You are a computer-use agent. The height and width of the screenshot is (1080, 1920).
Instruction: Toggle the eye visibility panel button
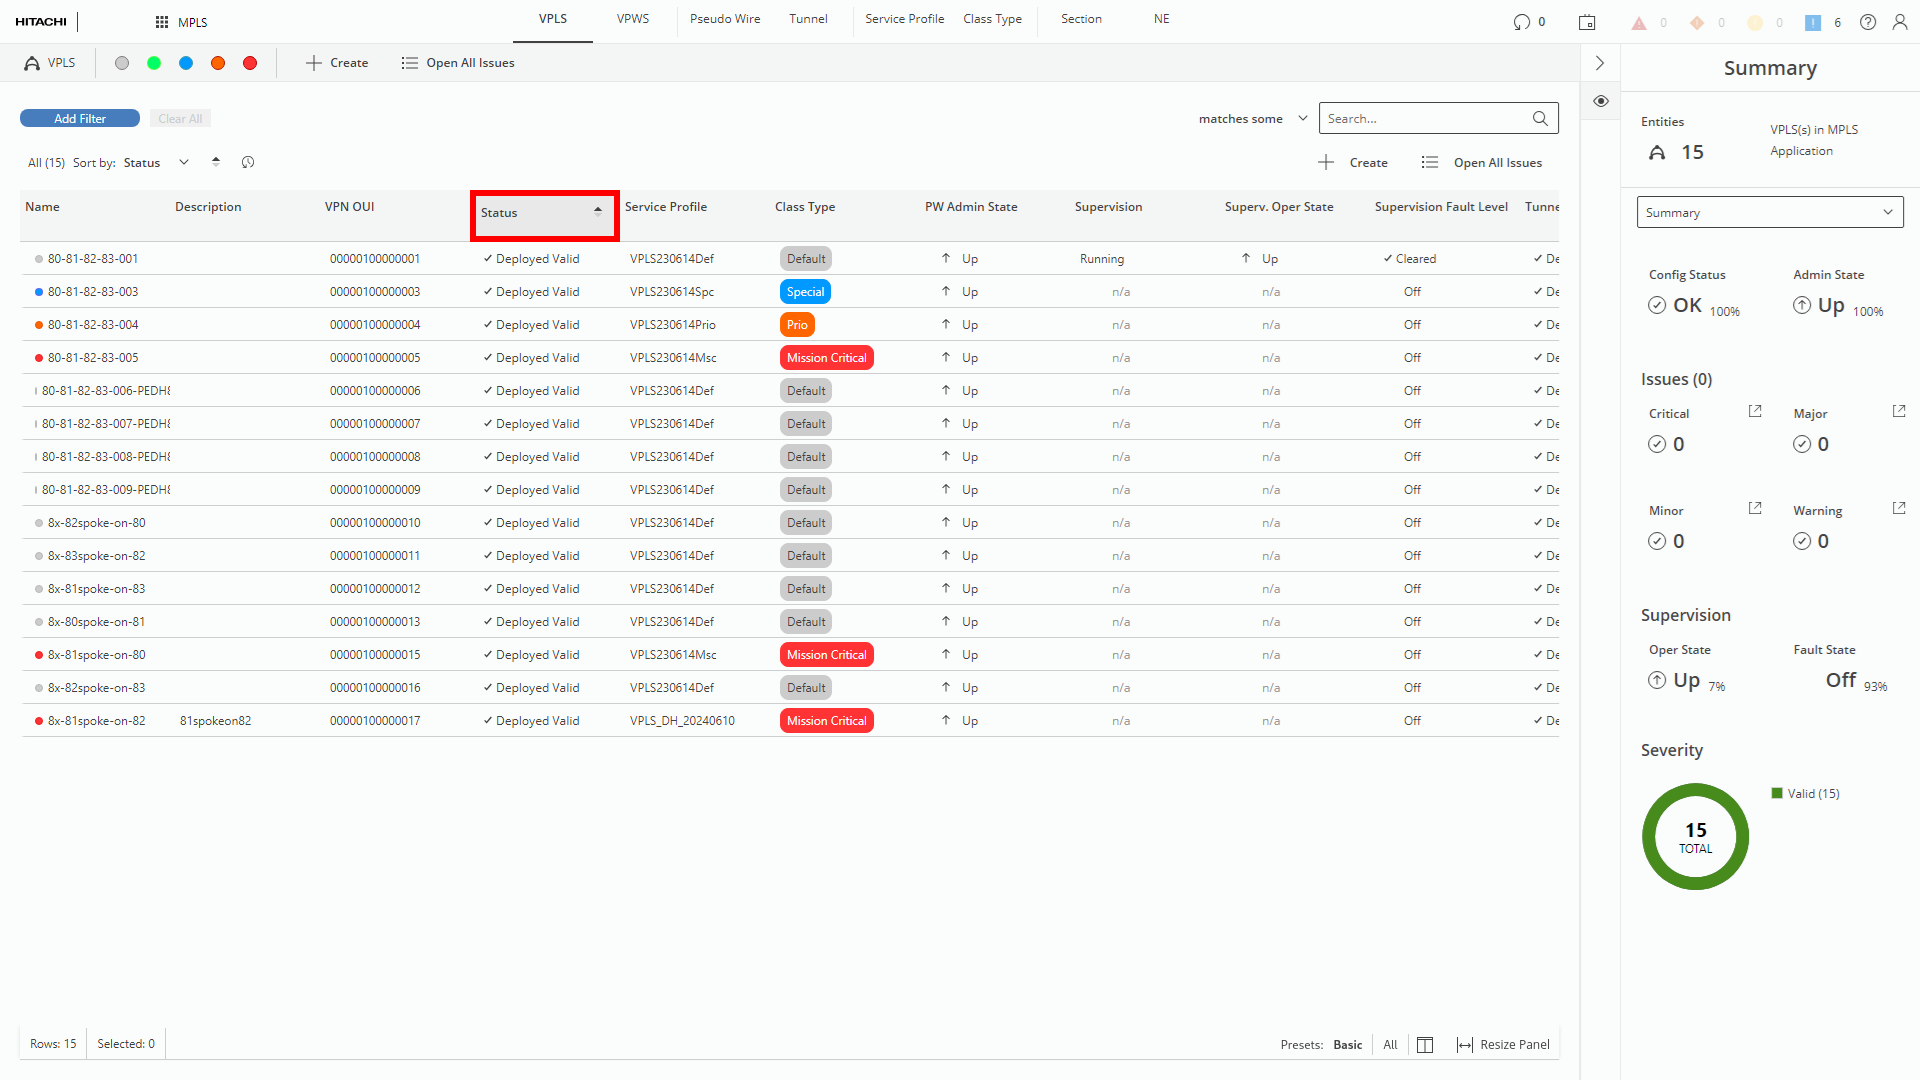coord(1601,101)
